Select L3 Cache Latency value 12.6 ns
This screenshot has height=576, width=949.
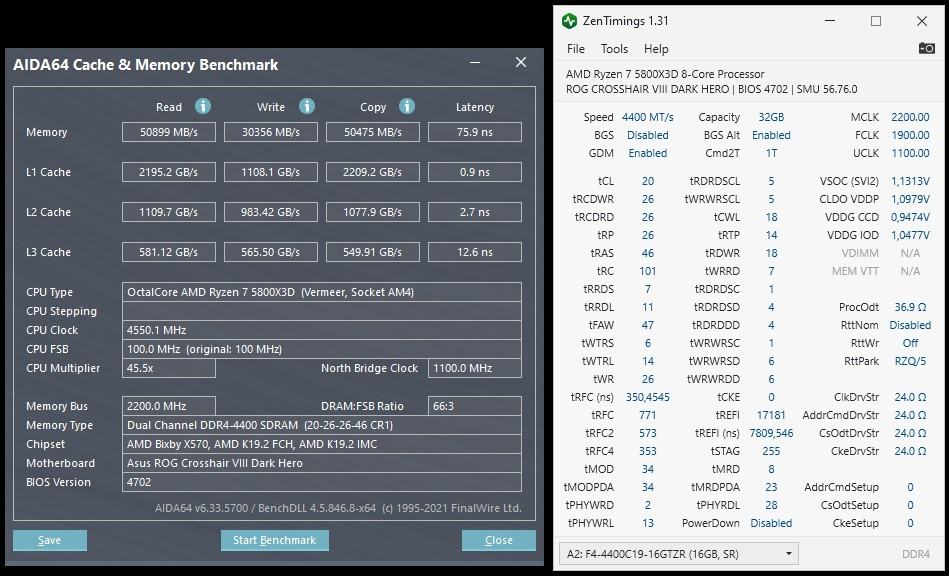point(474,252)
